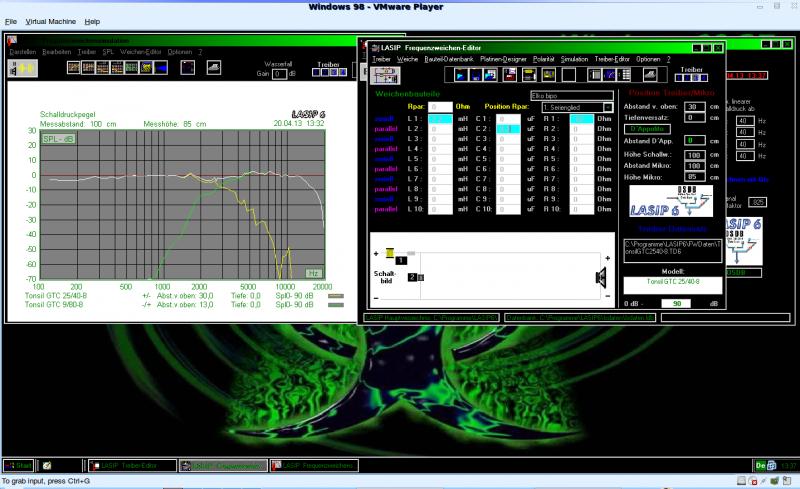Click the large circuit diagram icon in Frequenzweichen-Editor
The width and height of the screenshot is (800, 489).
pyautogui.click(x=386, y=75)
